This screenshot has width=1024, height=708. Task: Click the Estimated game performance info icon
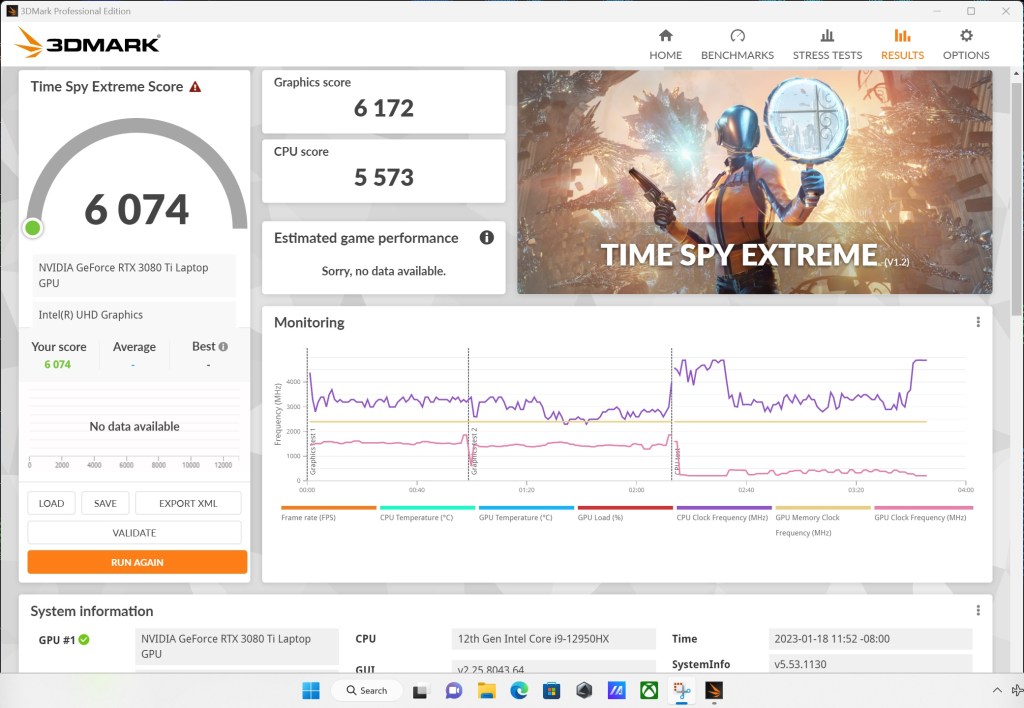point(487,238)
